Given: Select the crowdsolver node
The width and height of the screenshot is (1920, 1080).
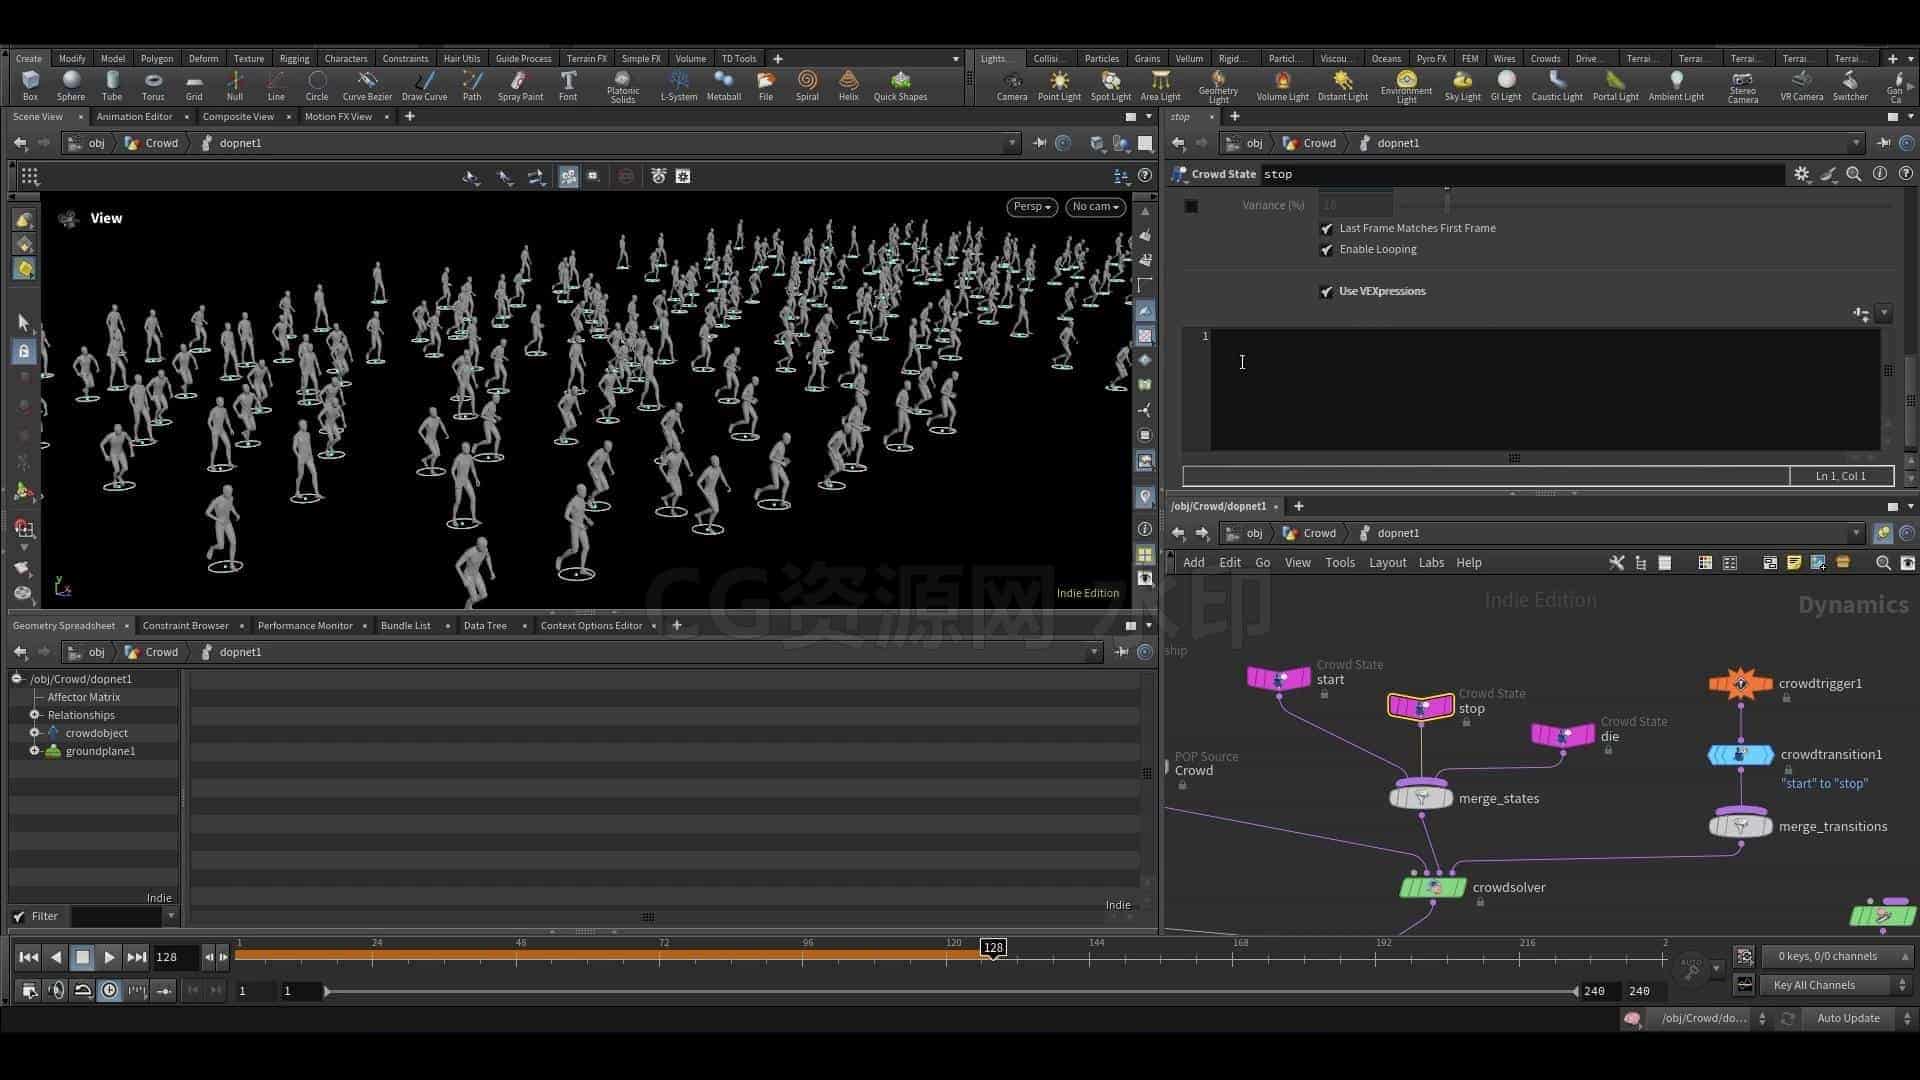Looking at the screenshot, I should (1433, 887).
